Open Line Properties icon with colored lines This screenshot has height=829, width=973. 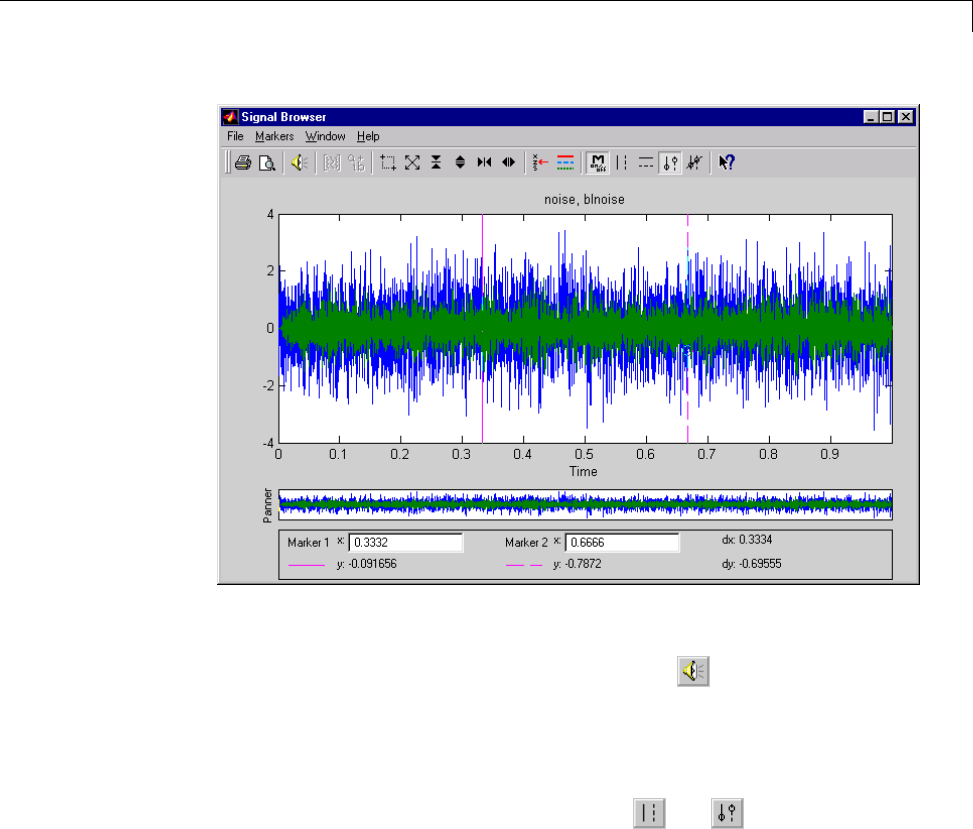[565, 163]
